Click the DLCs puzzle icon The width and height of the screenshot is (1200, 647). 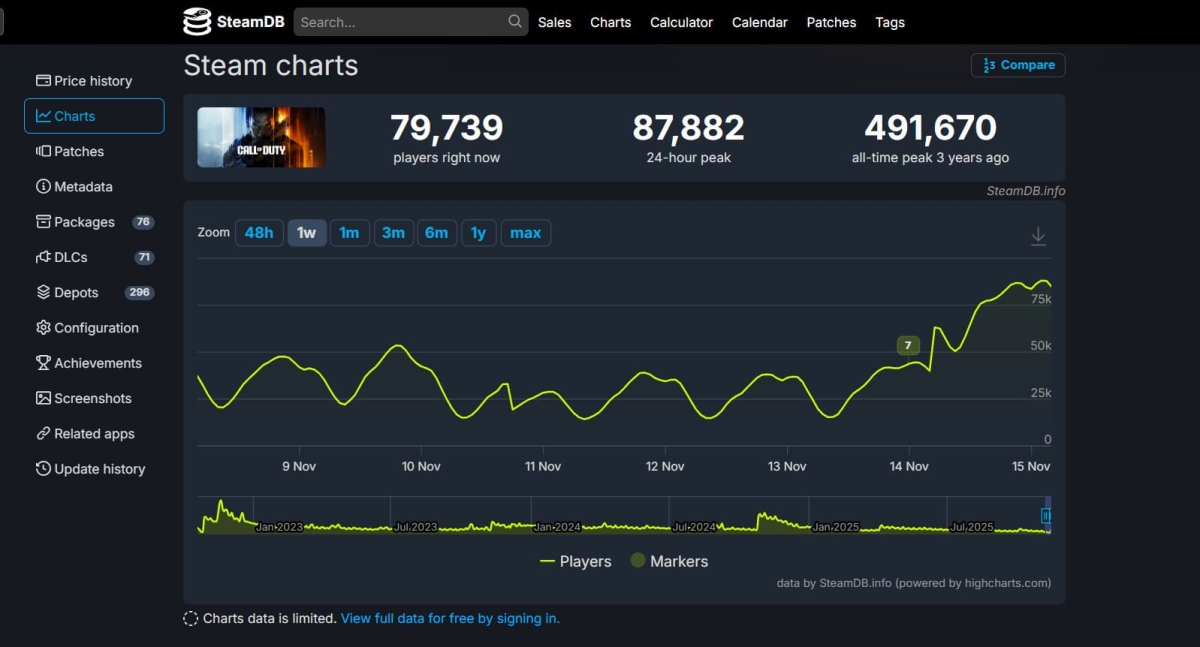pyautogui.click(x=43, y=257)
